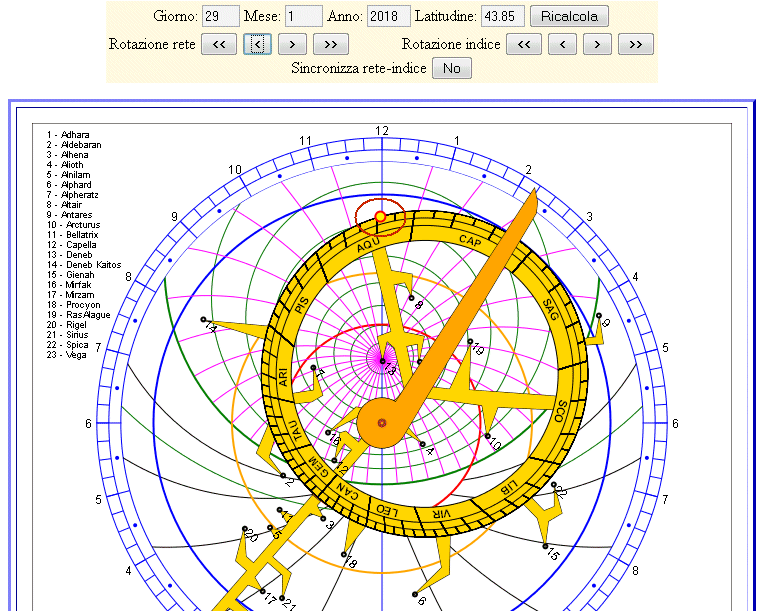
Task: Click the Giorno input field
Action: (220, 16)
